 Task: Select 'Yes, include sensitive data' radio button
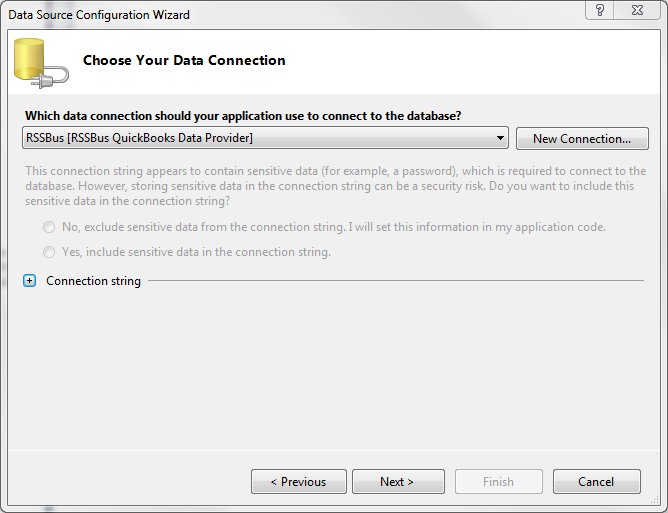click(49, 252)
